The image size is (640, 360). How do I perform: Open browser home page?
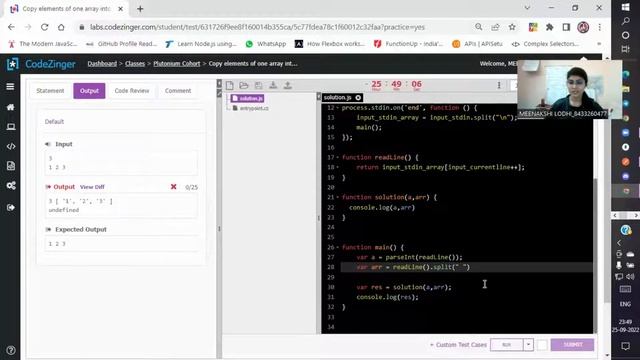(x=61, y=27)
